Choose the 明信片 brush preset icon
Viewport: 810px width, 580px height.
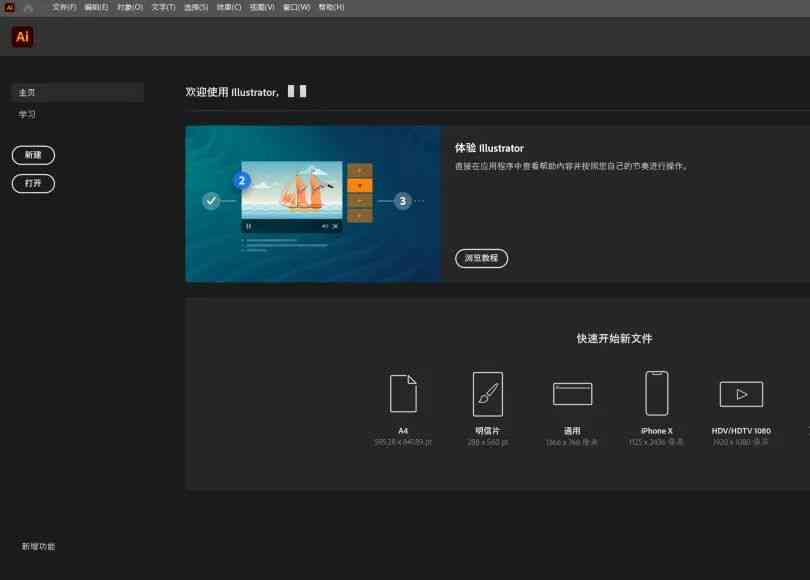point(488,394)
